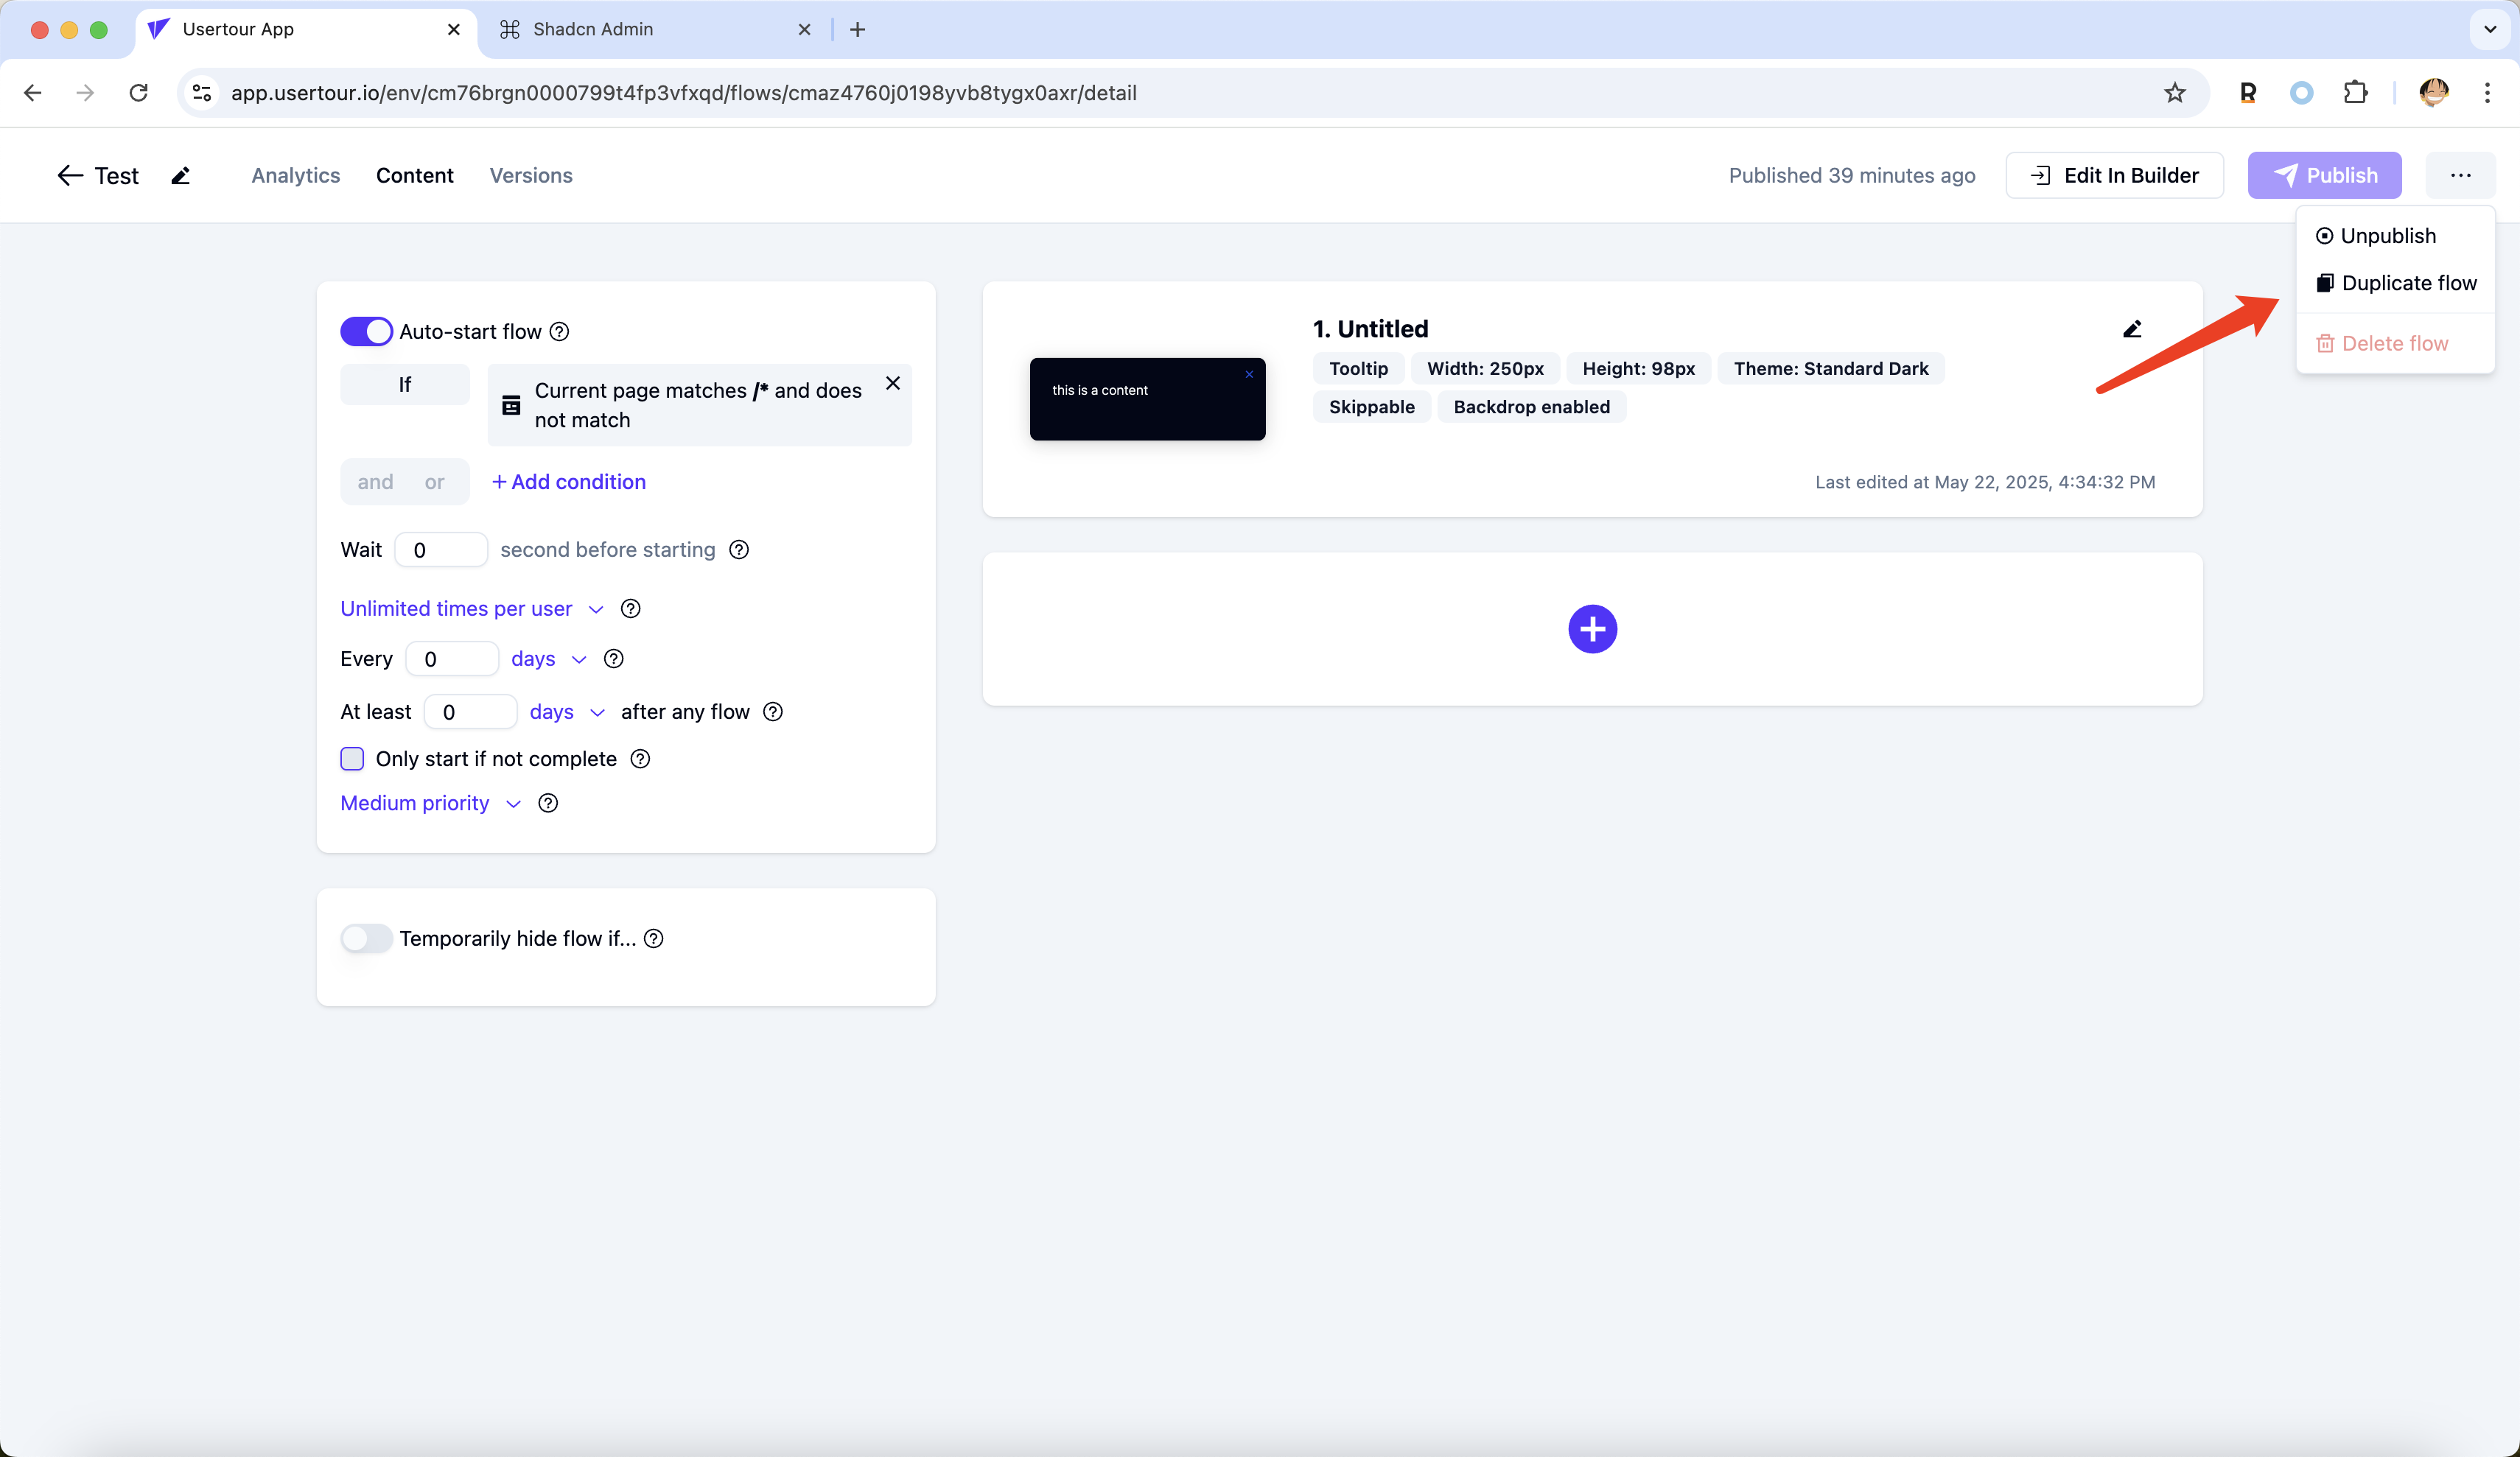2520x1457 pixels.
Task: Switch to the Versions tab
Action: (x=531, y=176)
